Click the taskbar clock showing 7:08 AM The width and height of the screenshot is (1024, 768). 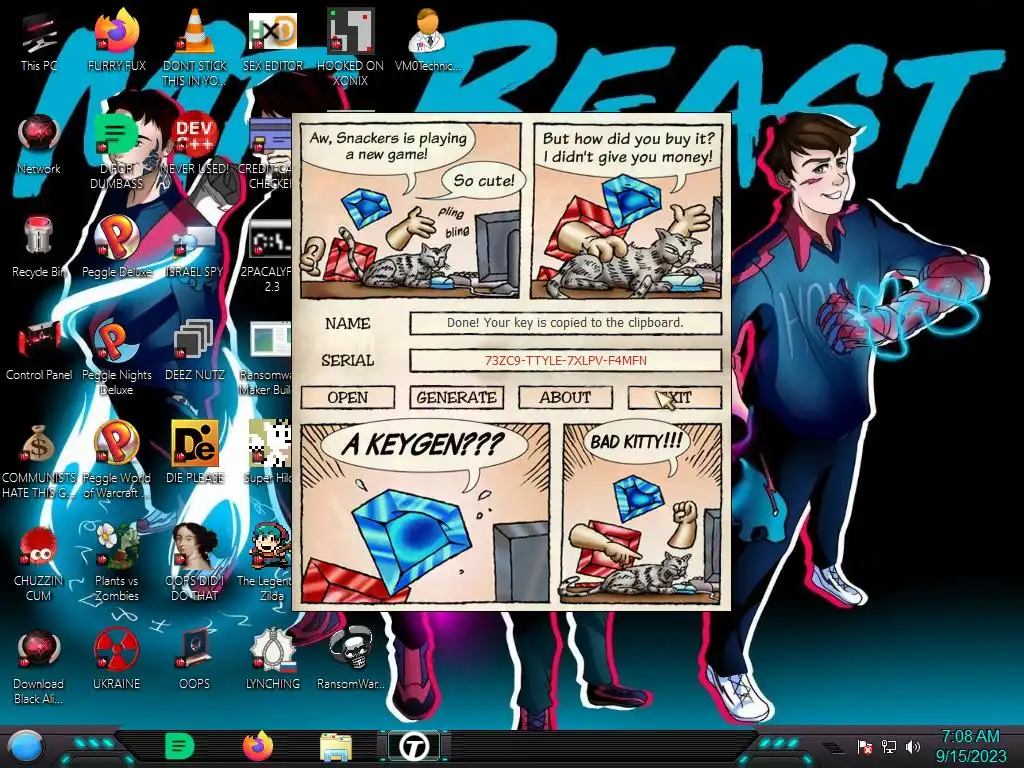point(970,746)
